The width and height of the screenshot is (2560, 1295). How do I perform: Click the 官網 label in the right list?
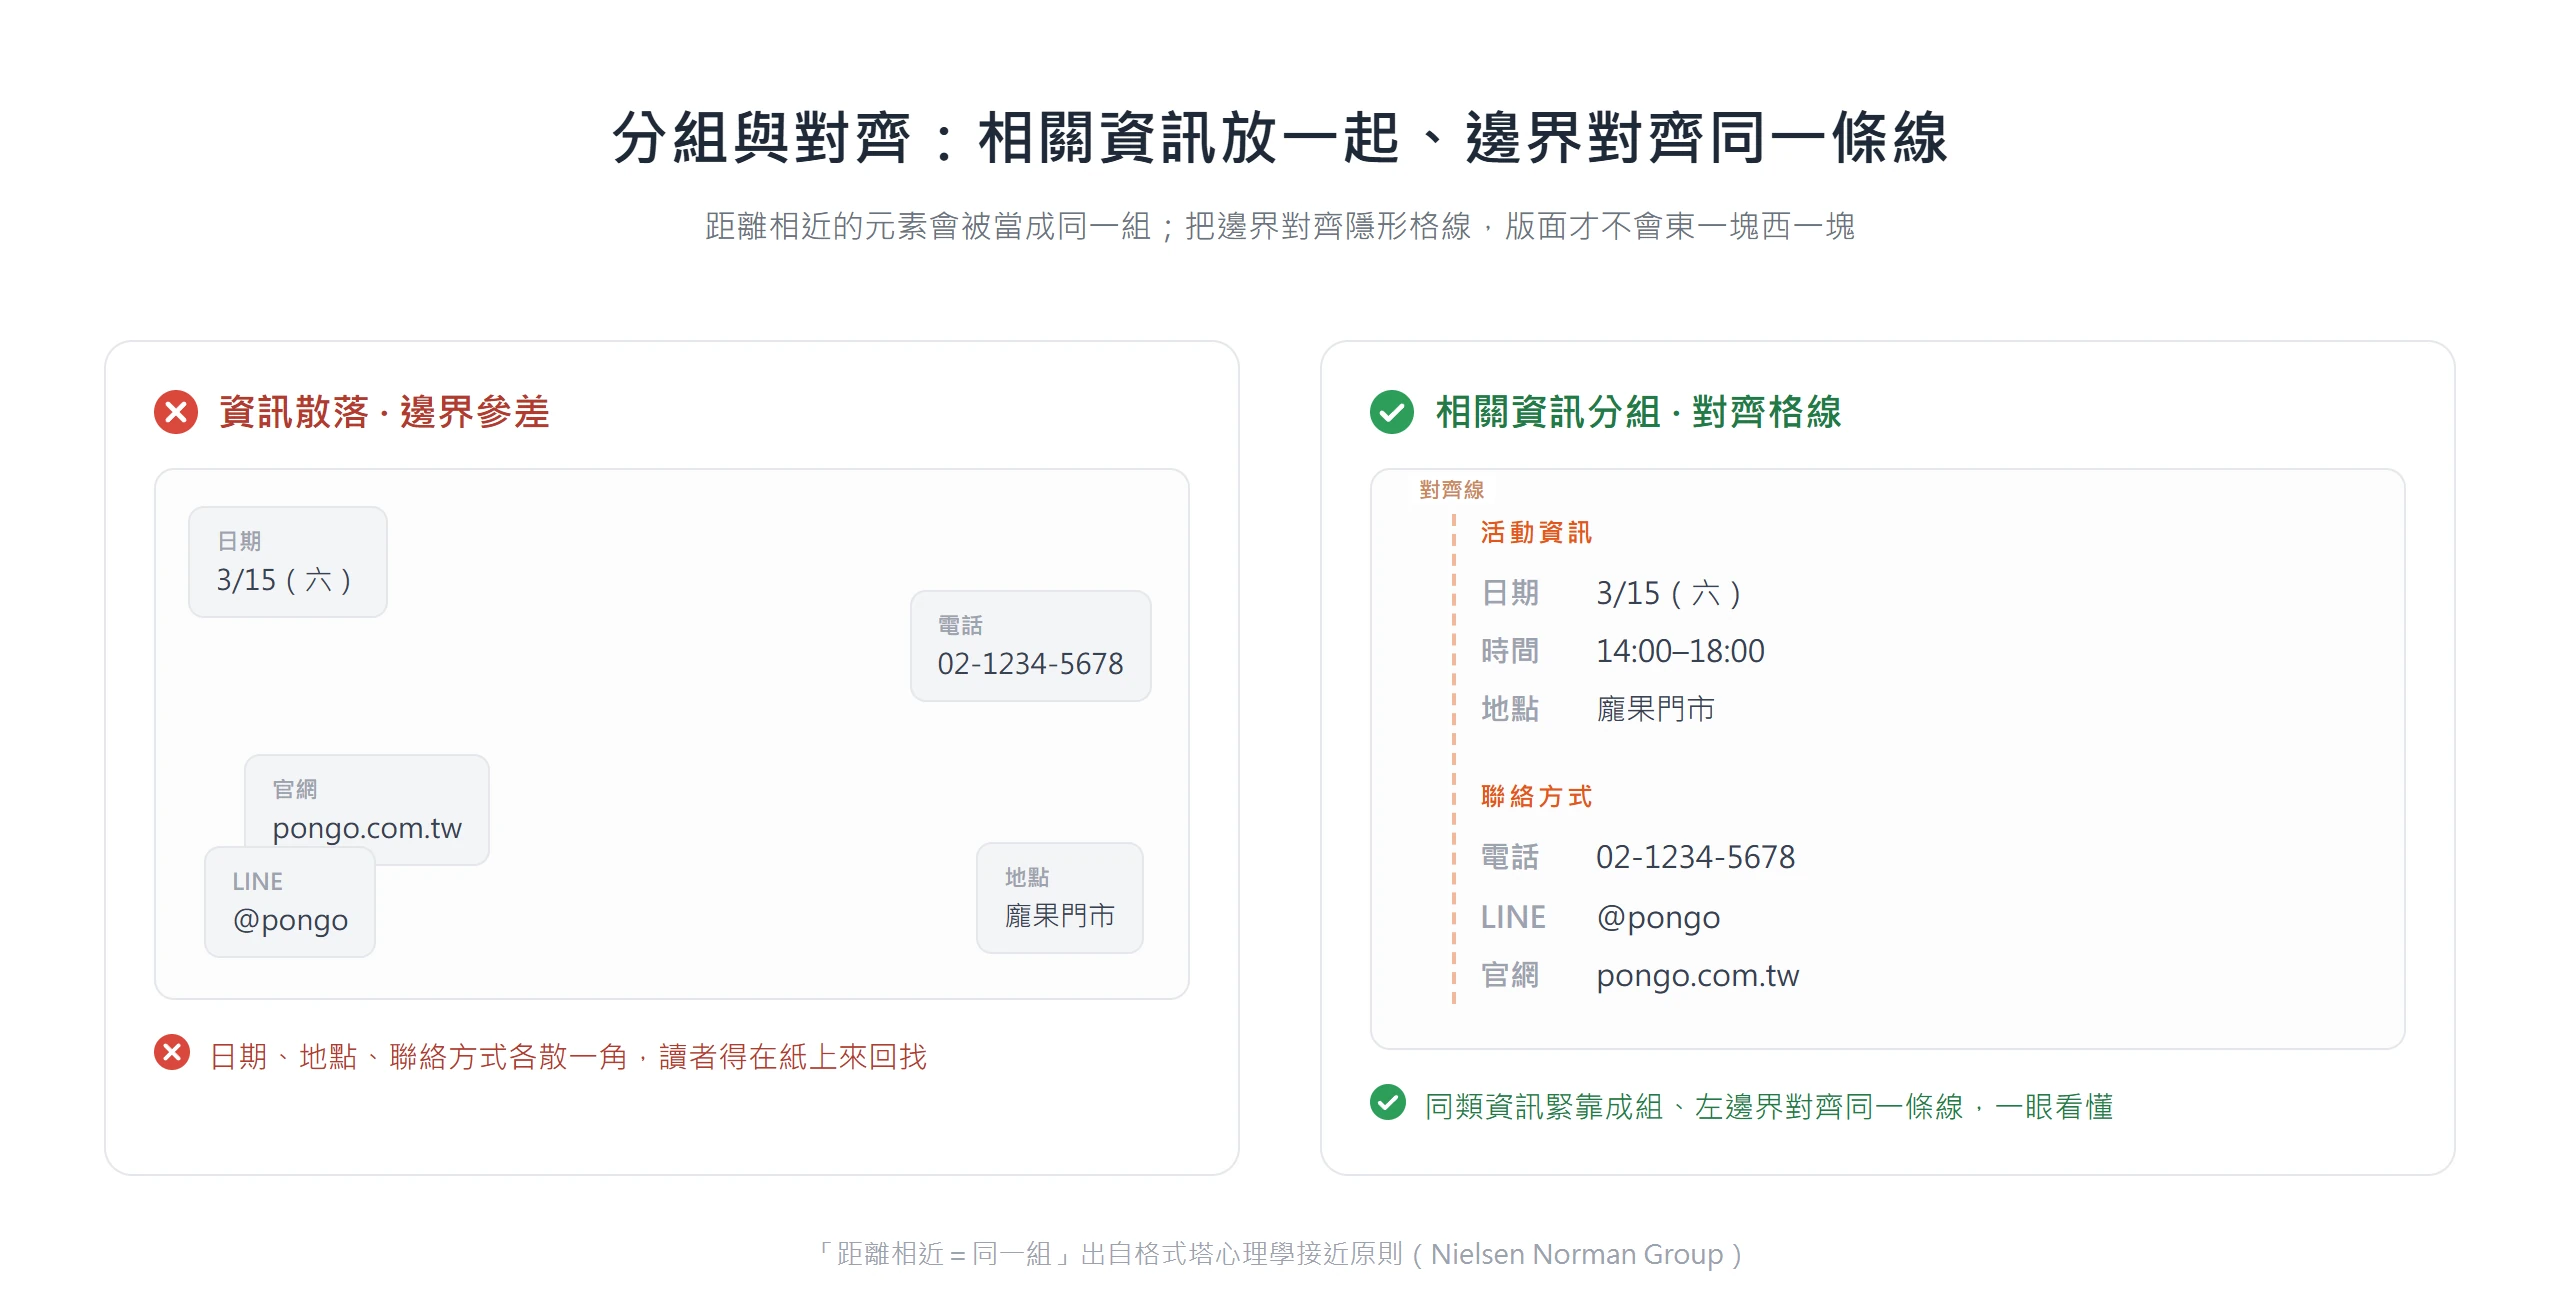point(1510,975)
